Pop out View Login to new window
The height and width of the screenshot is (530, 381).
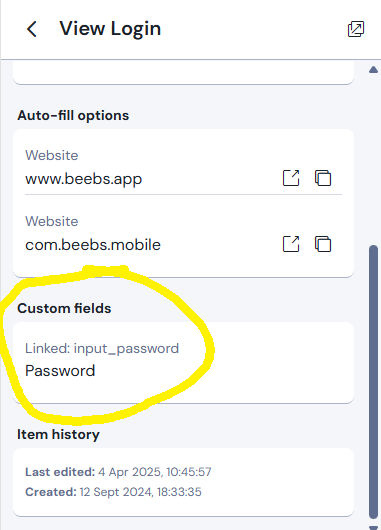tap(356, 29)
